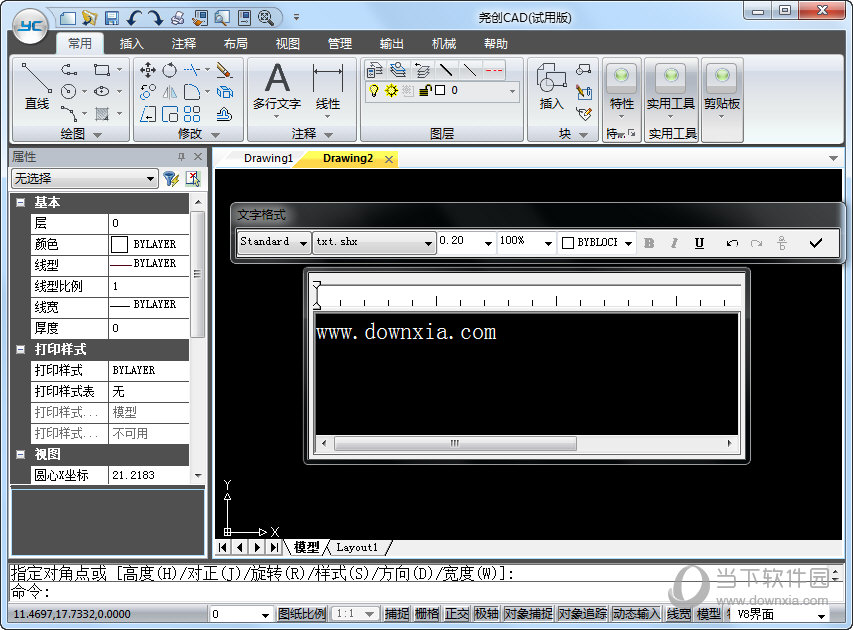The height and width of the screenshot is (630, 853).
Task: Click the 线宽 lineweight status button
Action: pos(679,614)
